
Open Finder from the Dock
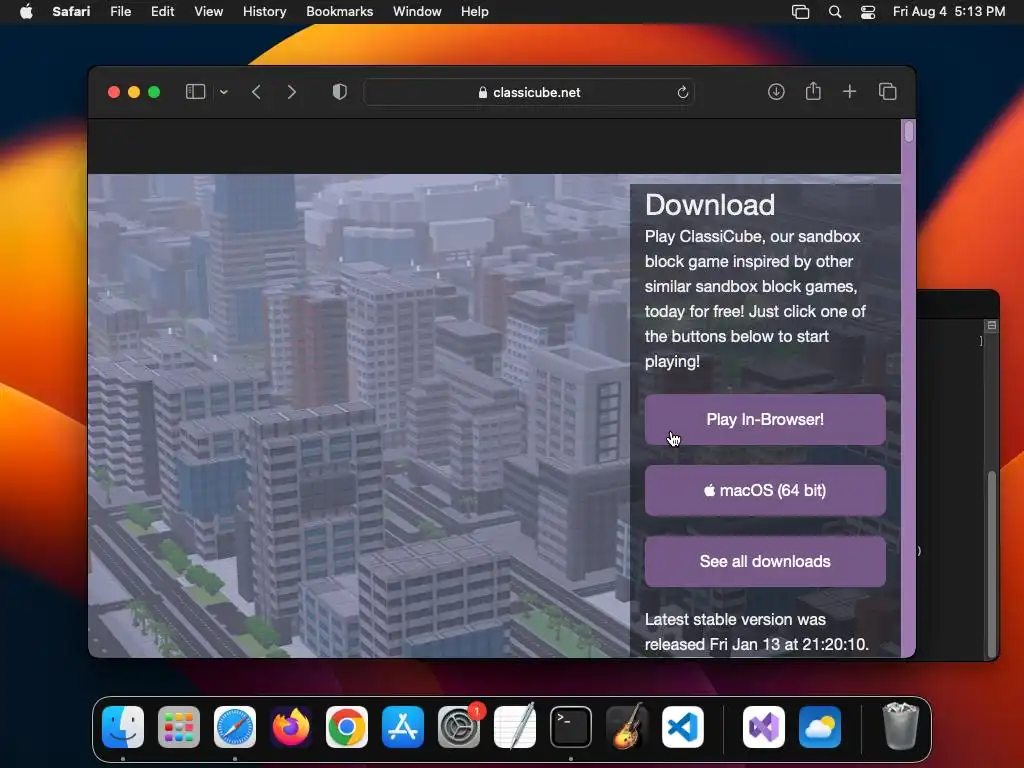[x=123, y=727]
